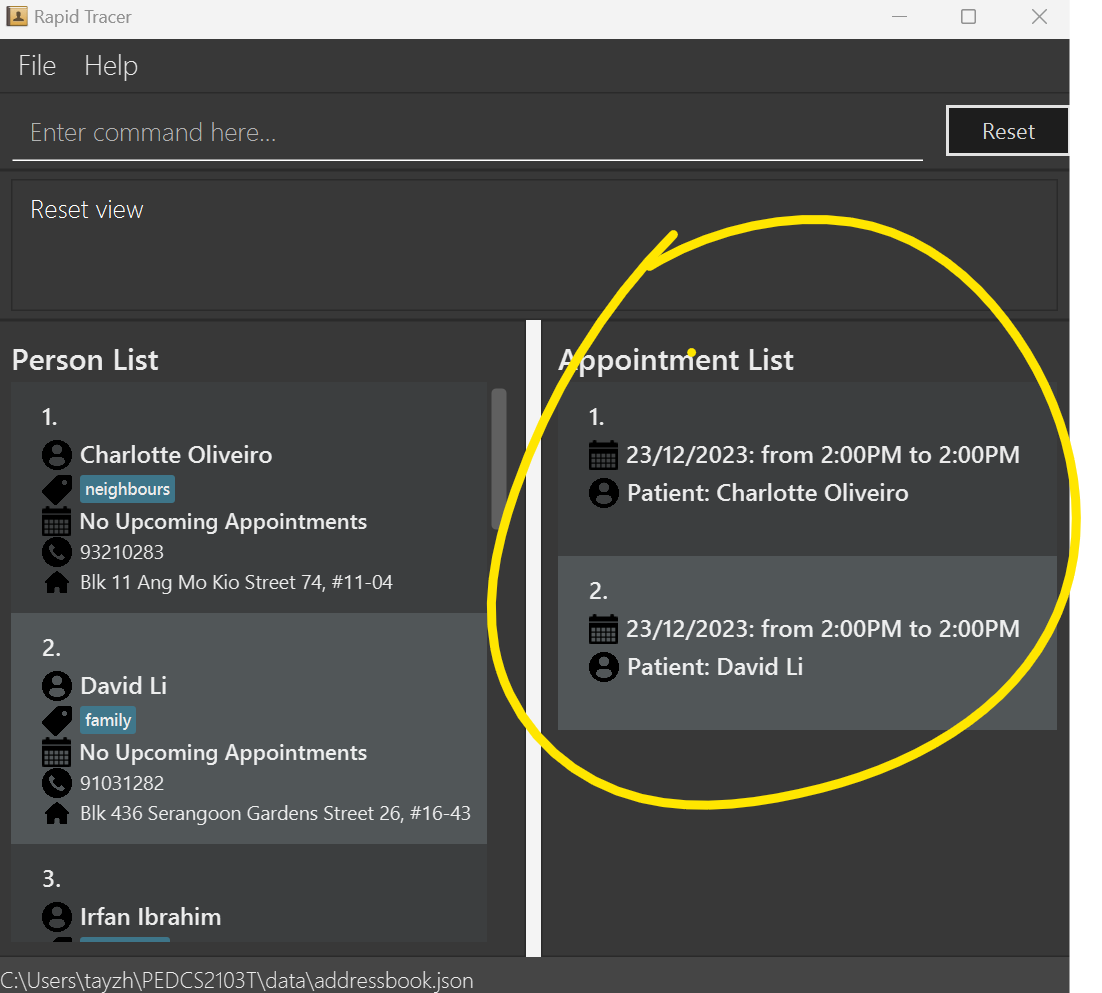Screen dimensions: 1102x993
Task: Select the family tag label
Action: click(x=108, y=720)
